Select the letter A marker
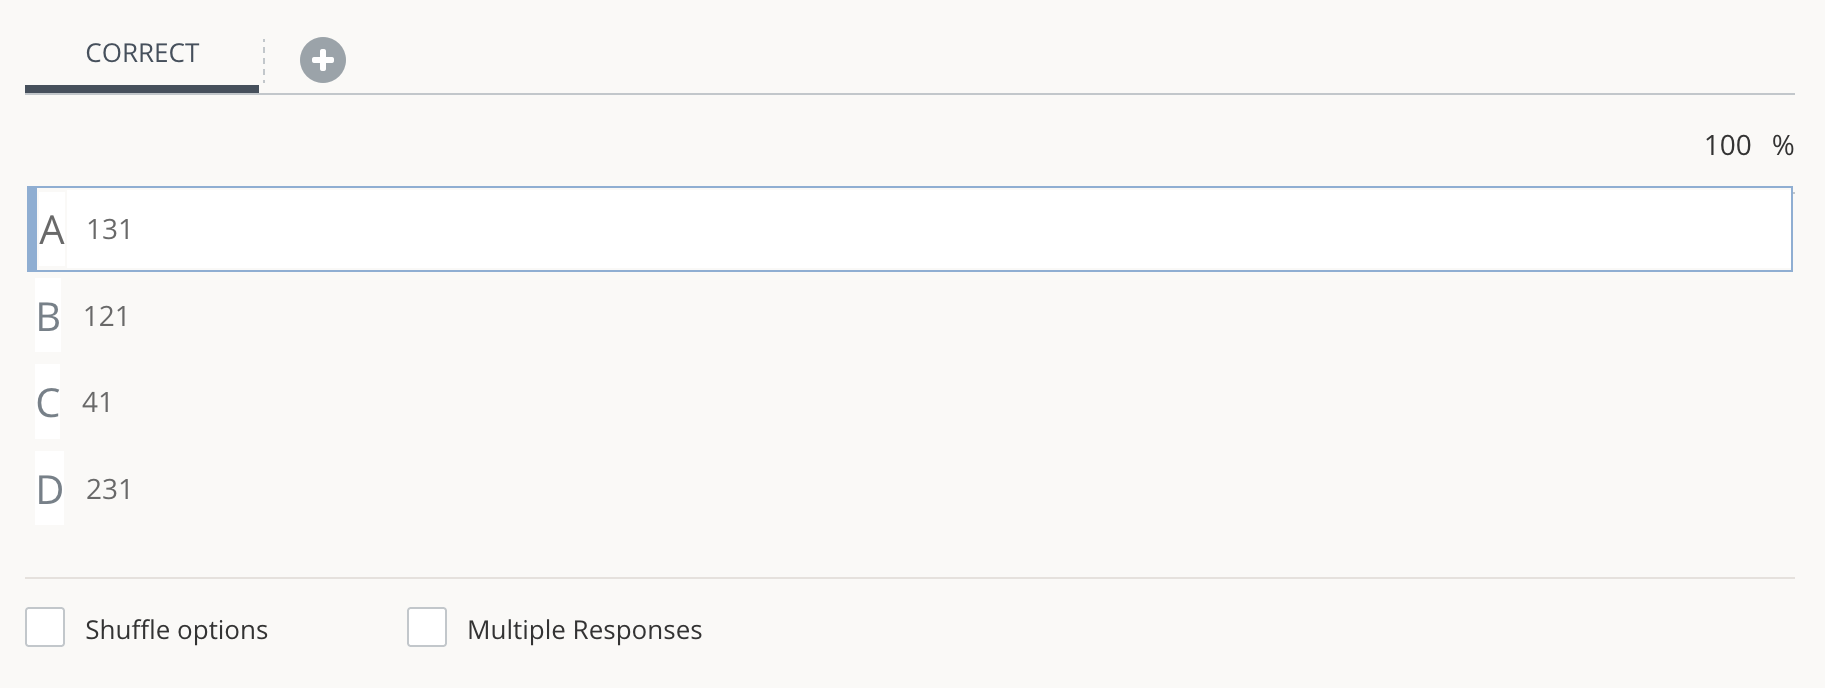 click(49, 229)
